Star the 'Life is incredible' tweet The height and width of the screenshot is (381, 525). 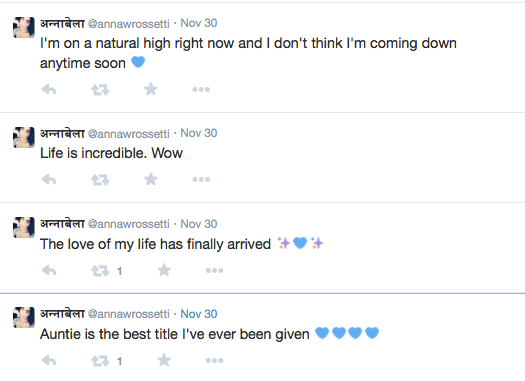click(151, 179)
